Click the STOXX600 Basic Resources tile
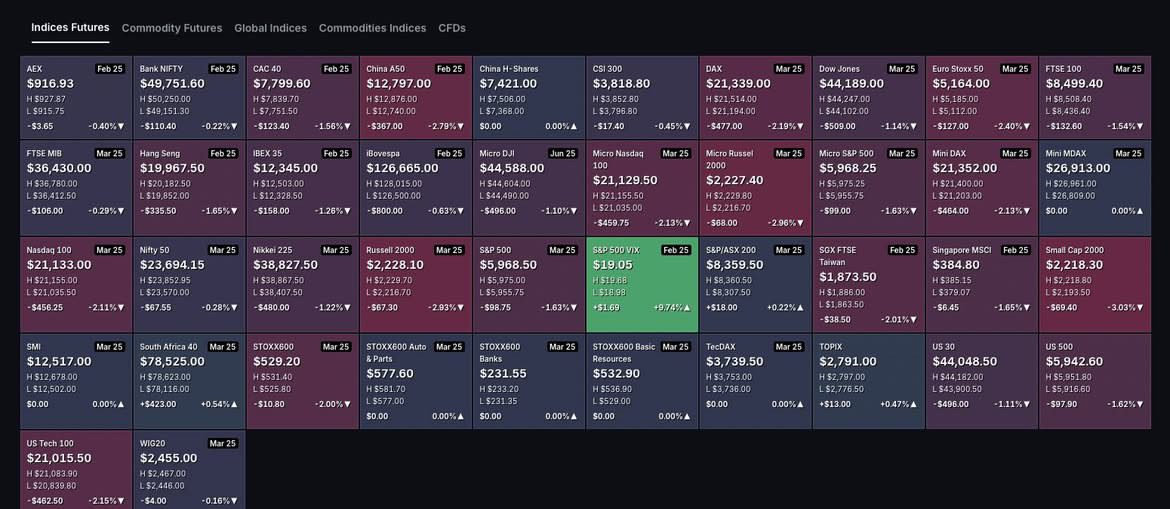Image resolution: width=1170 pixels, height=509 pixels. point(642,381)
